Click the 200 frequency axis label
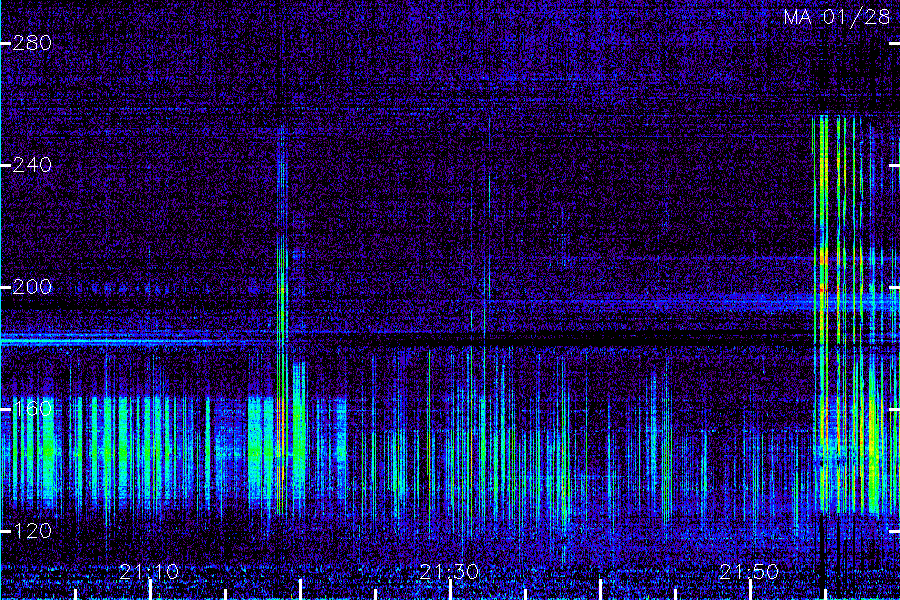Viewport: 900px width, 600px height. coord(32,287)
